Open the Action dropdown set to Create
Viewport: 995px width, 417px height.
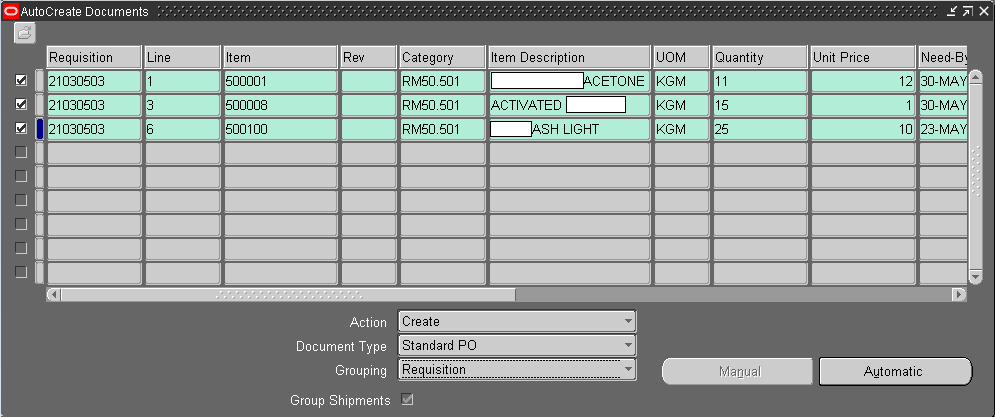[x=517, y=322]
